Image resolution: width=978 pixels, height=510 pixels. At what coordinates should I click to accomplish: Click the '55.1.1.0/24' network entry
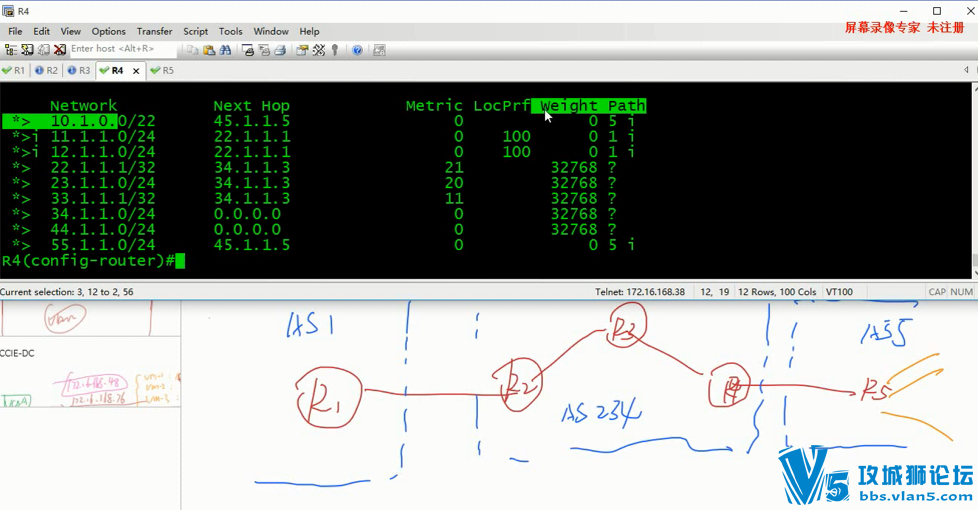[103, 245]
